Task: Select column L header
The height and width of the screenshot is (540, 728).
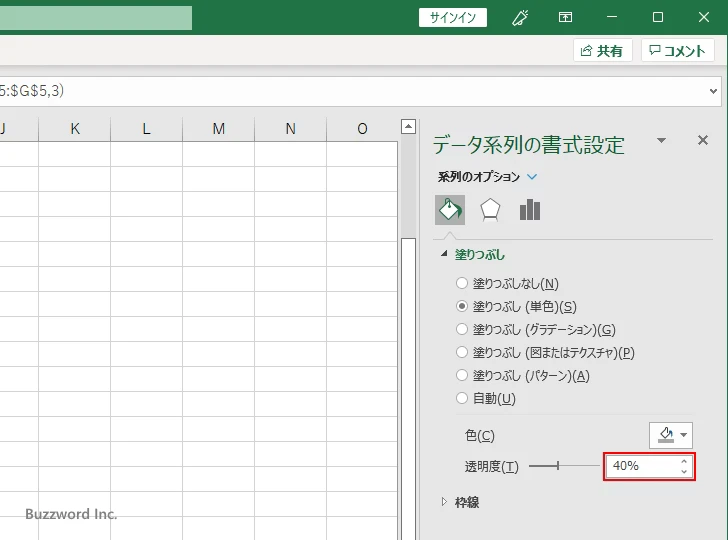Action: [x=146, y=129]
